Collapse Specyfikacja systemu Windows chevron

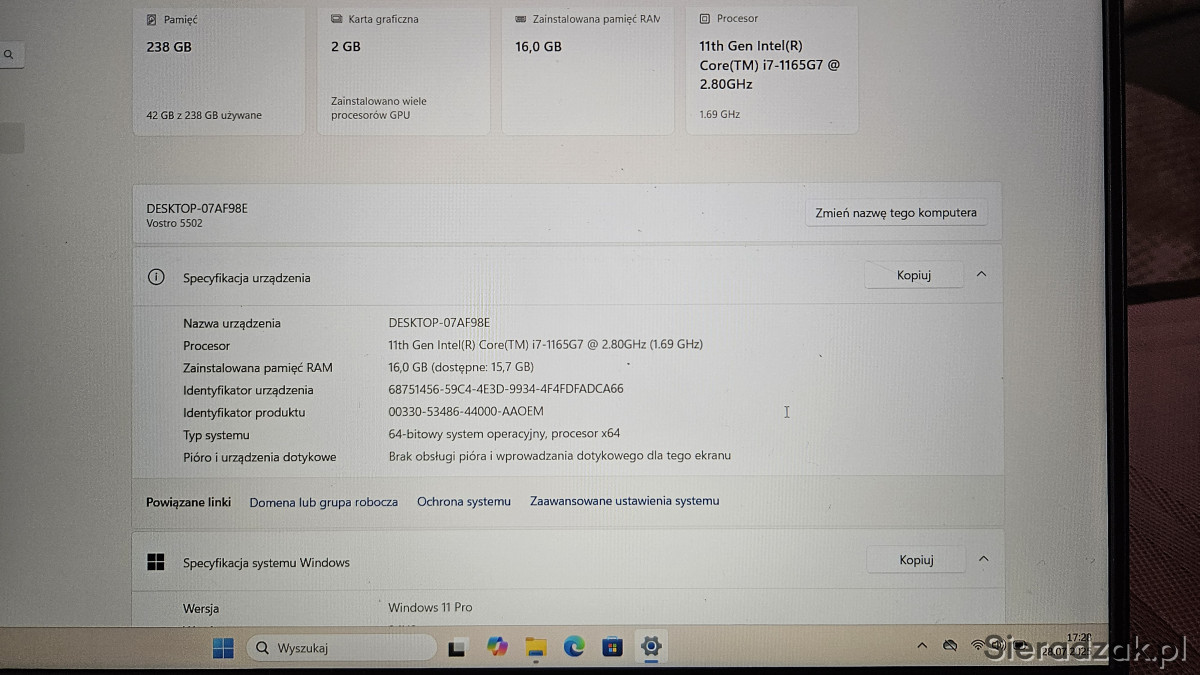pyautogui.click(x=982, y=559)
